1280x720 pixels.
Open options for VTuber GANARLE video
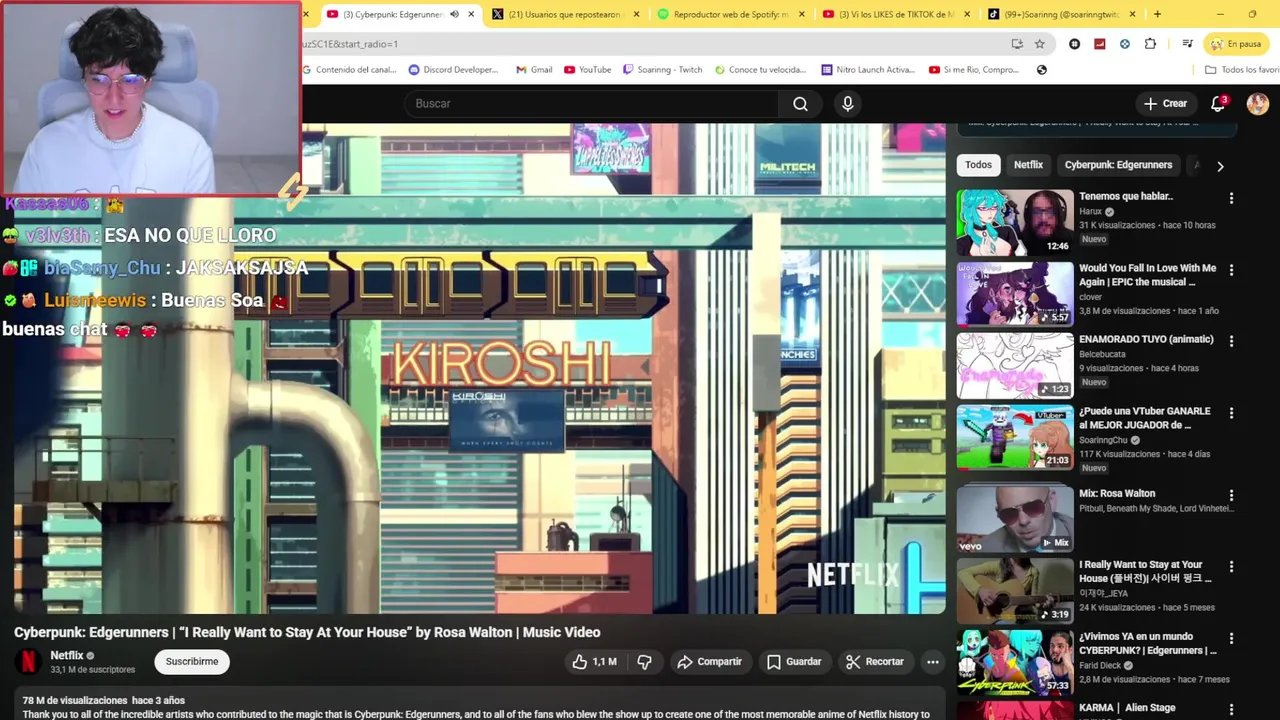coord(1231,413)
